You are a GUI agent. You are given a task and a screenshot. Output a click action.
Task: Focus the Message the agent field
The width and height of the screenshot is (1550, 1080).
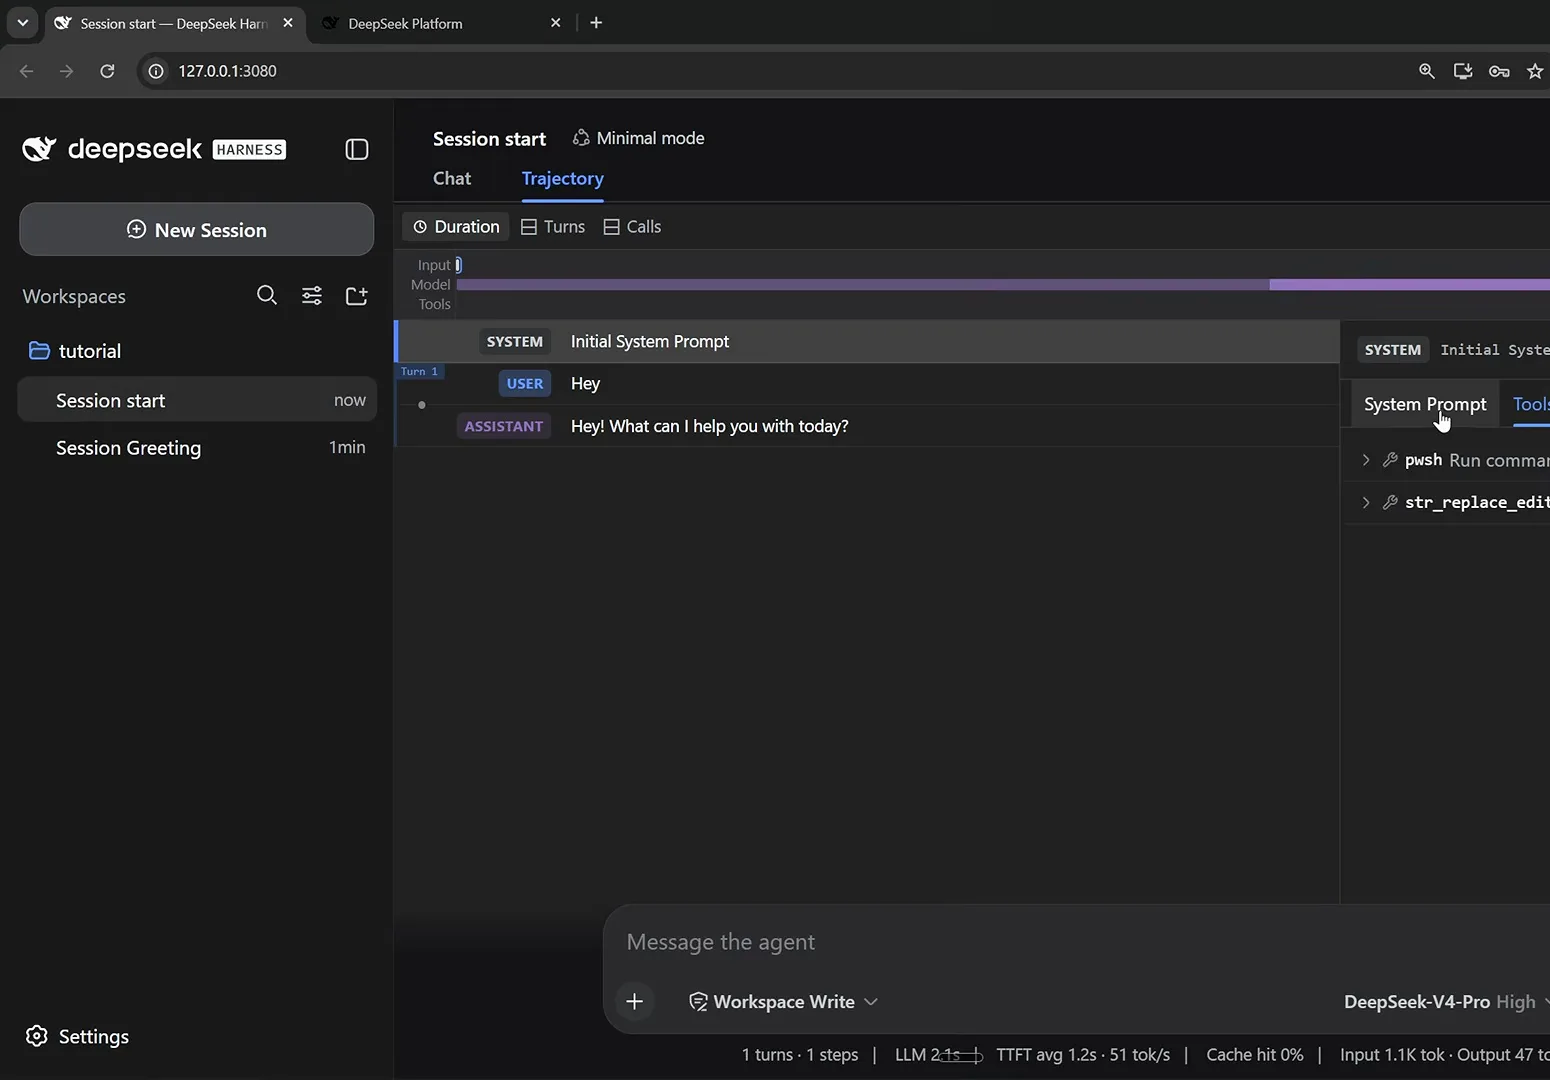[1080, 942]
